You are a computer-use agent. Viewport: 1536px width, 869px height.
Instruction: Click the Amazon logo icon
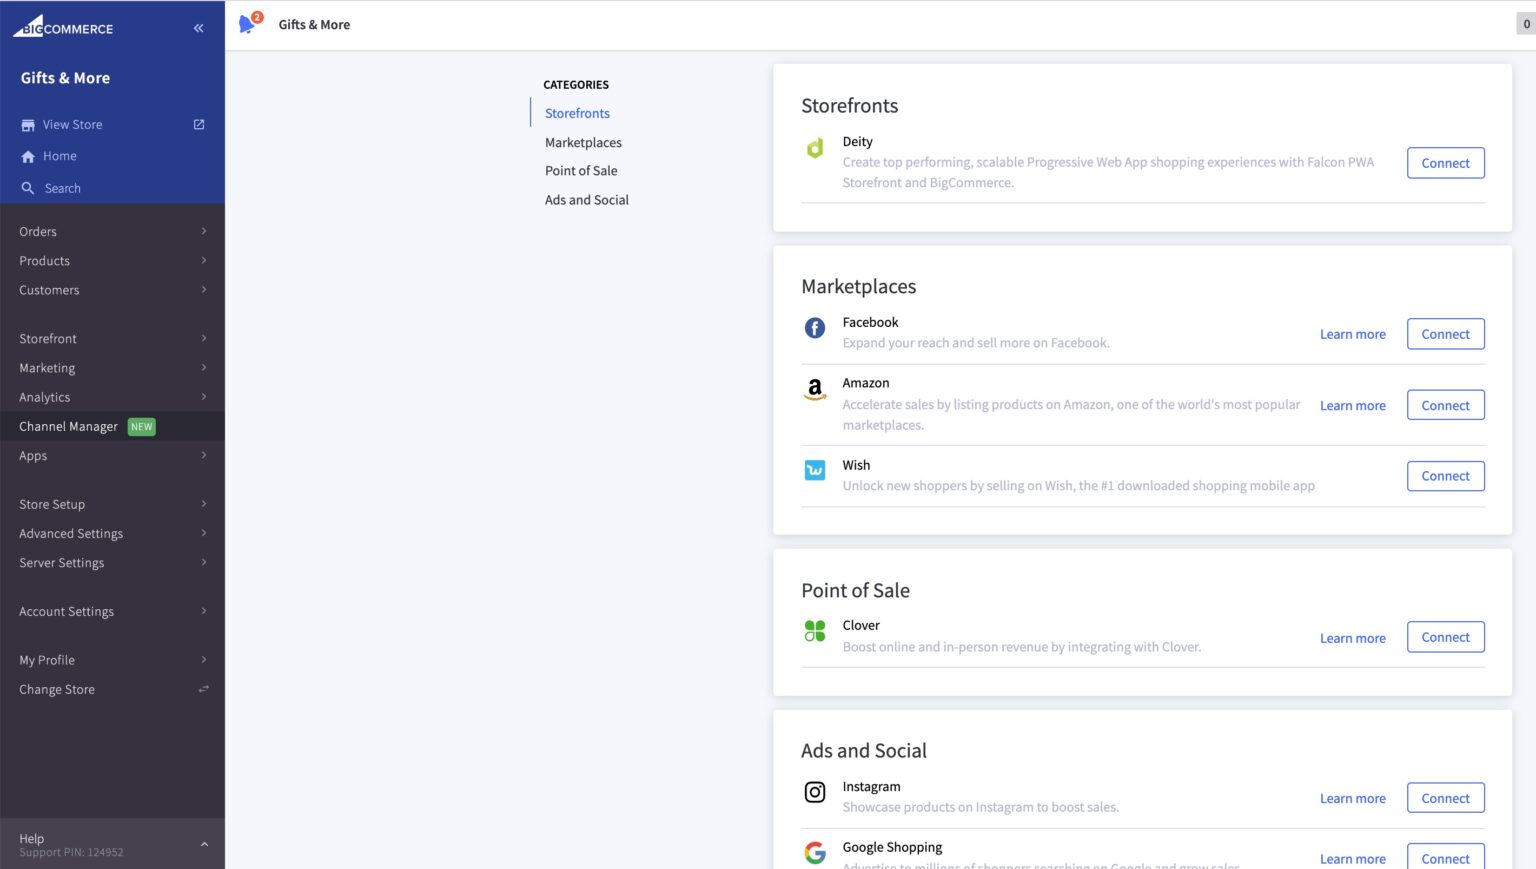[x=815, y=389]
